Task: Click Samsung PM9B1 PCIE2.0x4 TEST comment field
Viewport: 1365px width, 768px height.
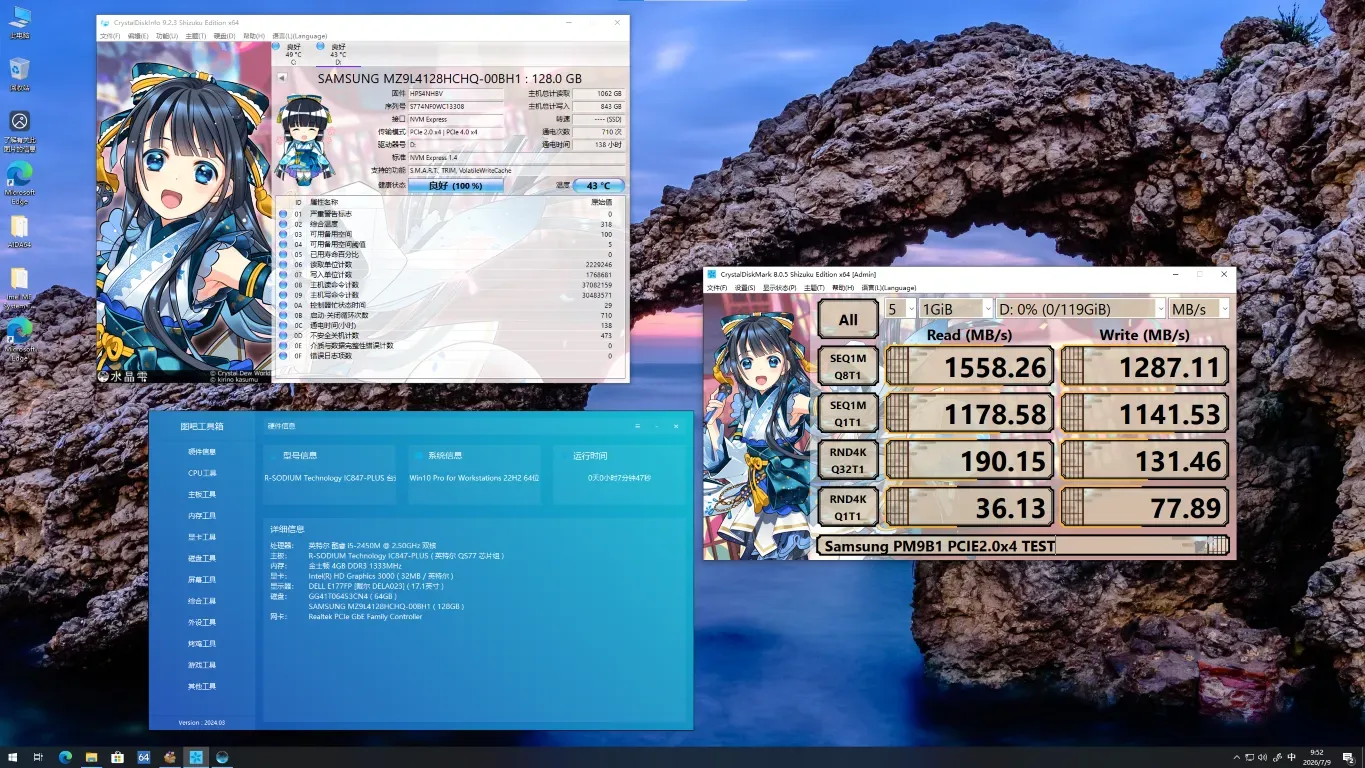Action: pos(1024,546)
